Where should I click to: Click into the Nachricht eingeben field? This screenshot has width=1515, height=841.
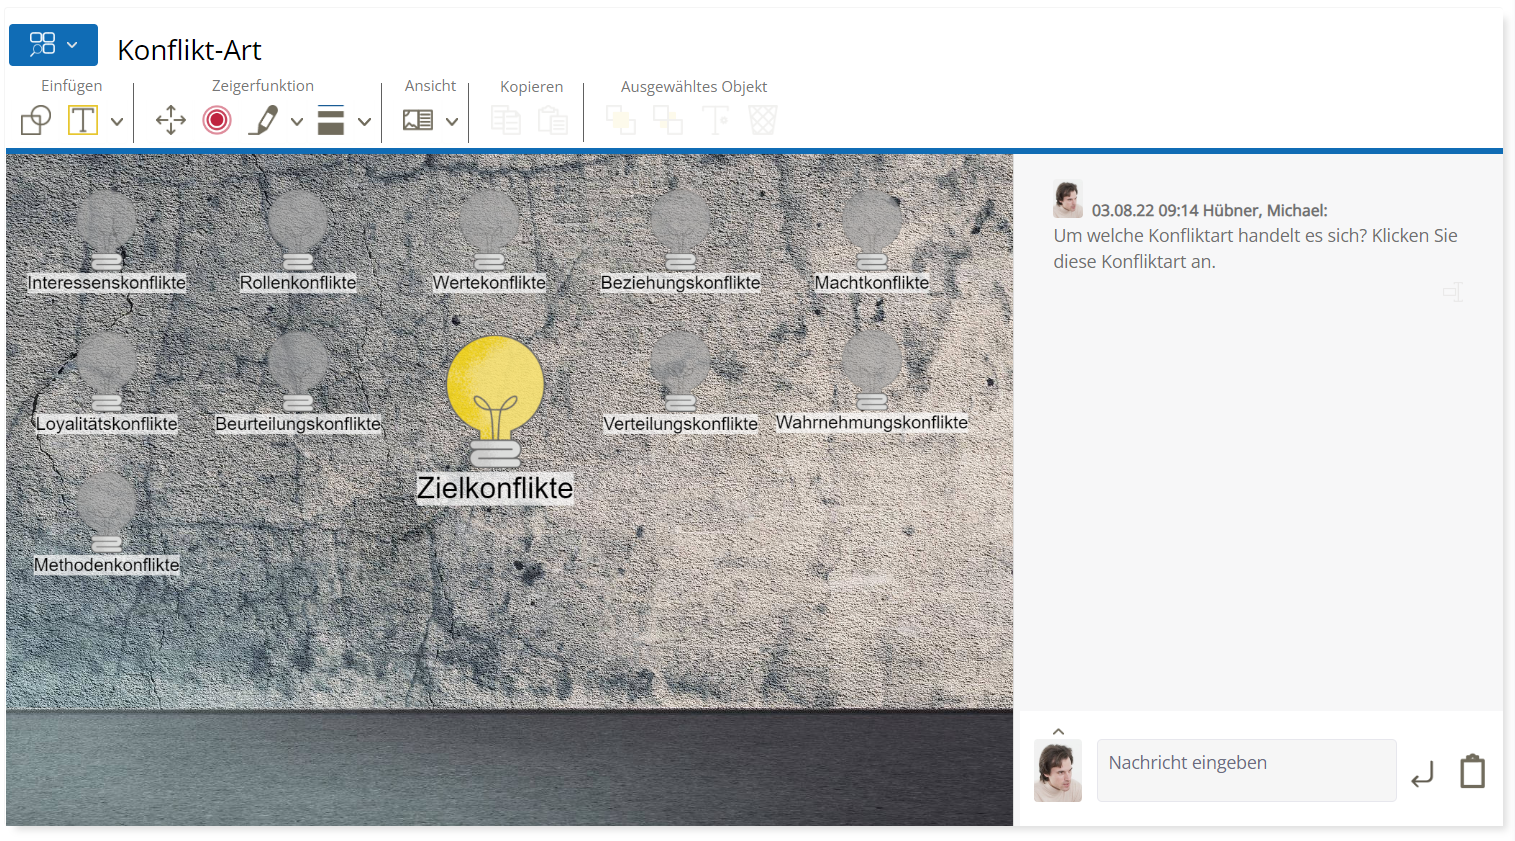1246,770
